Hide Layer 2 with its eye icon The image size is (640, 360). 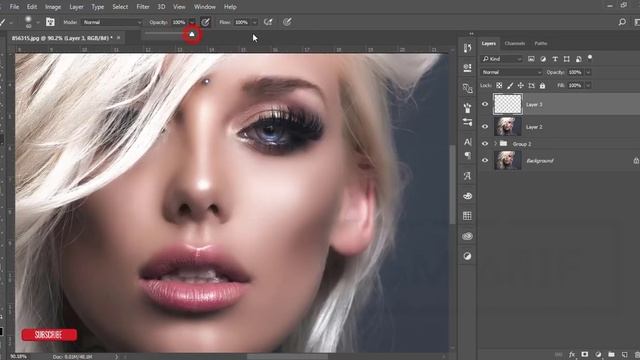[x=485, y=127]
